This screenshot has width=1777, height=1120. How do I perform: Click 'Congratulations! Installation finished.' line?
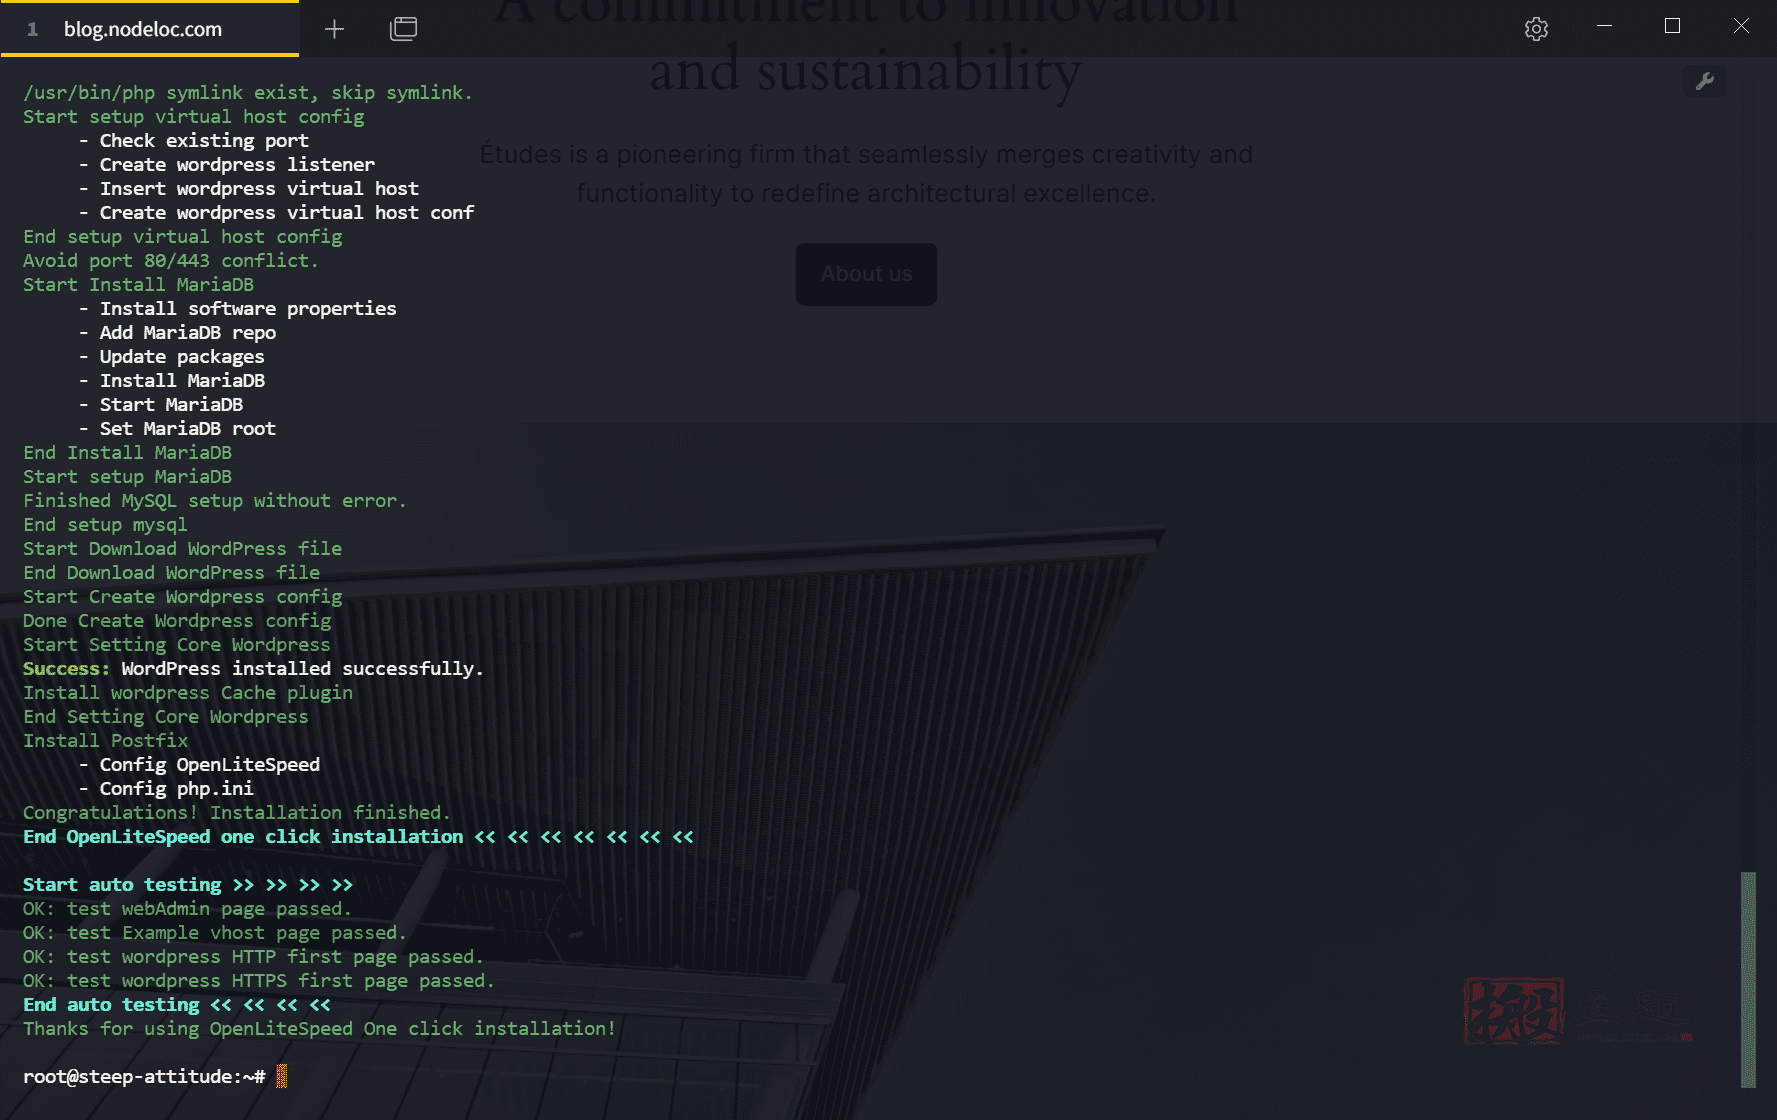click(237, 812)
